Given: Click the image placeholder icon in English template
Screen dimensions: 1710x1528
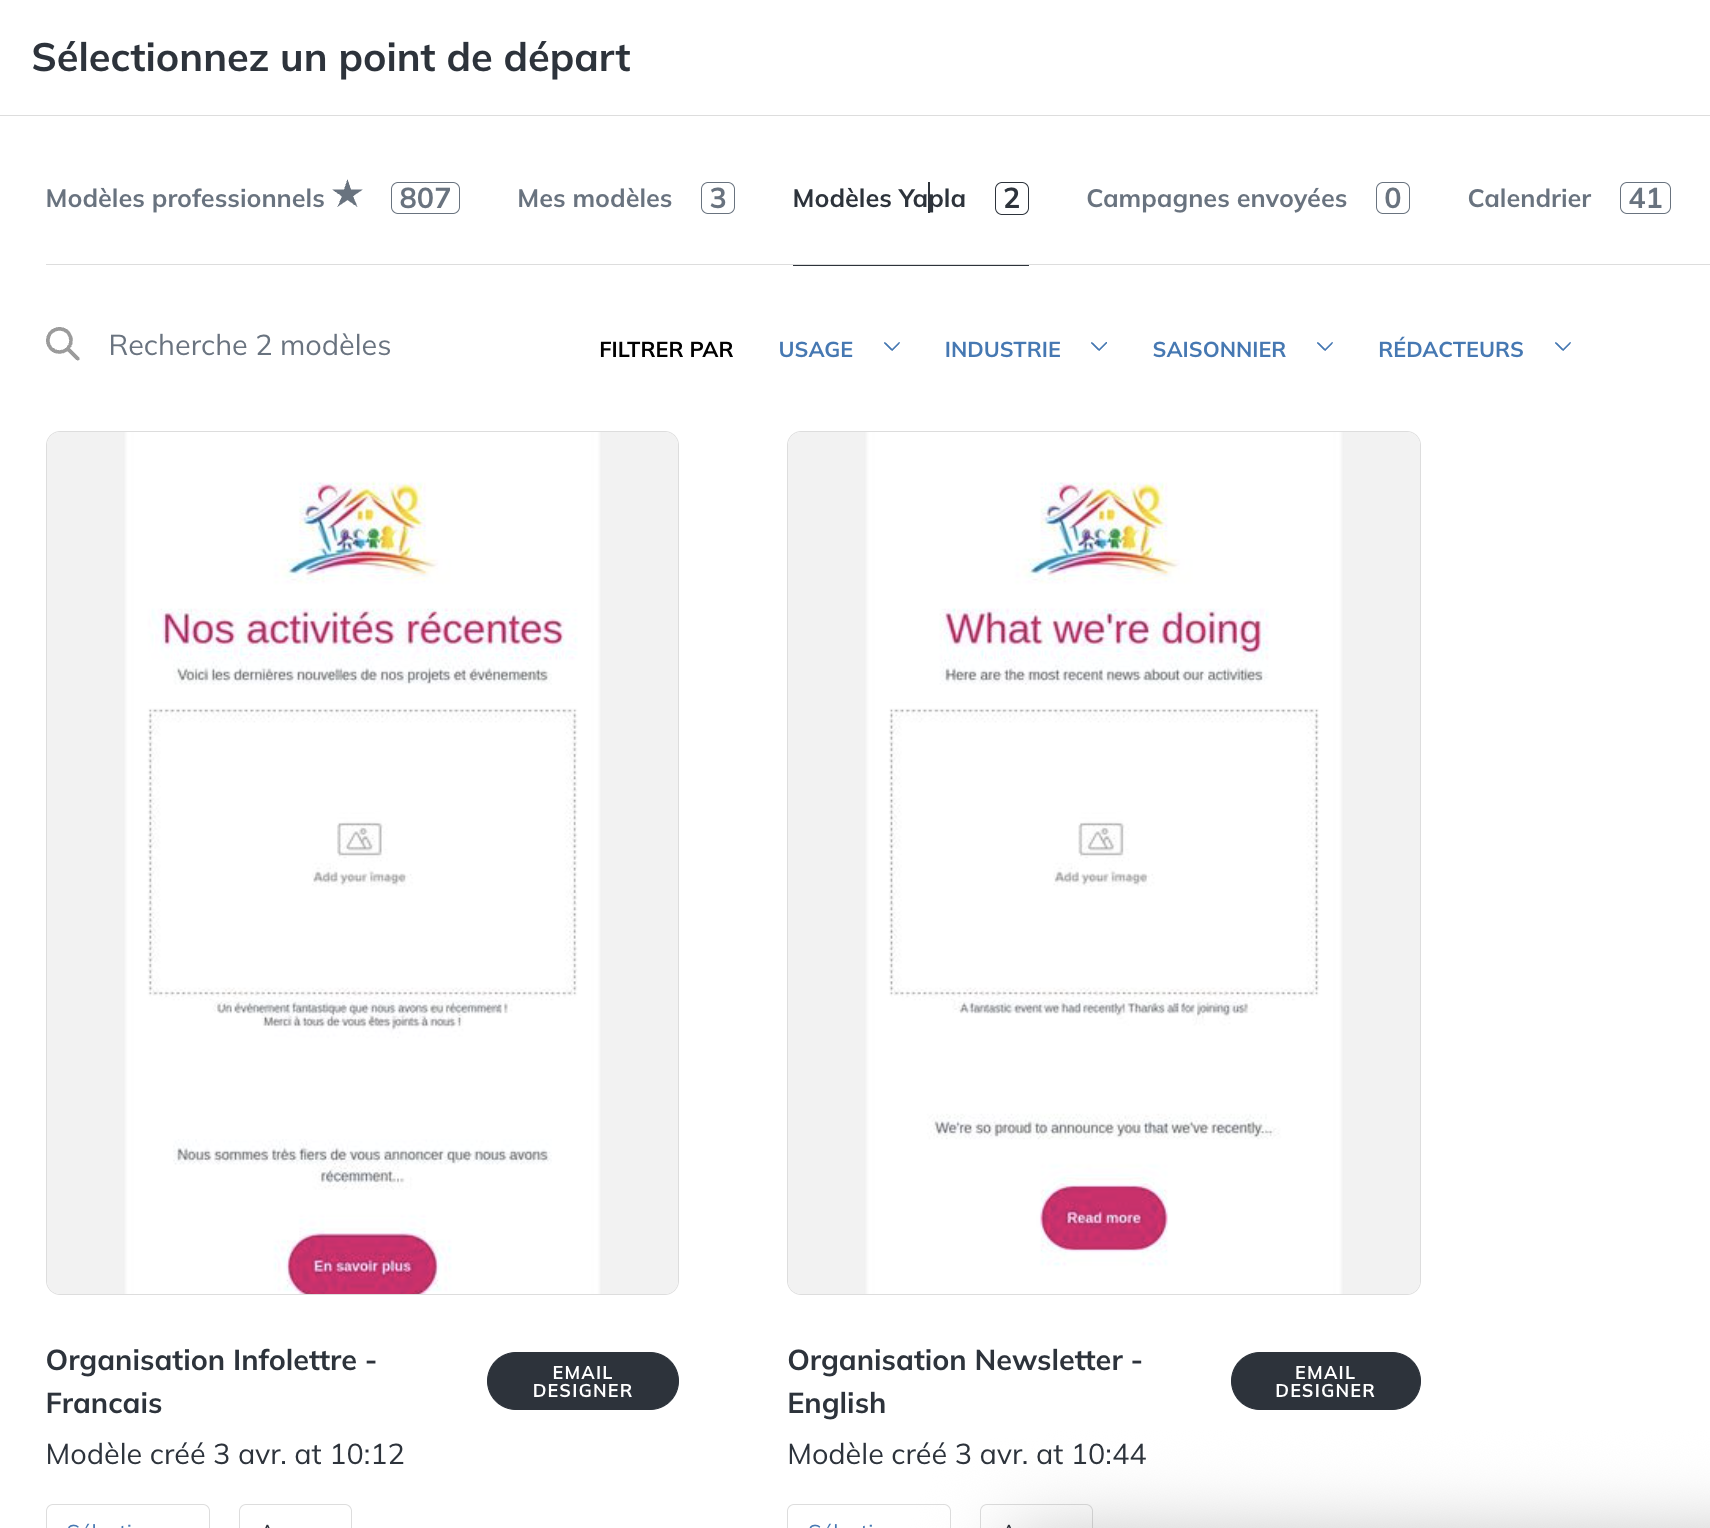Looking at the screenshot, I should point(1101,839).
